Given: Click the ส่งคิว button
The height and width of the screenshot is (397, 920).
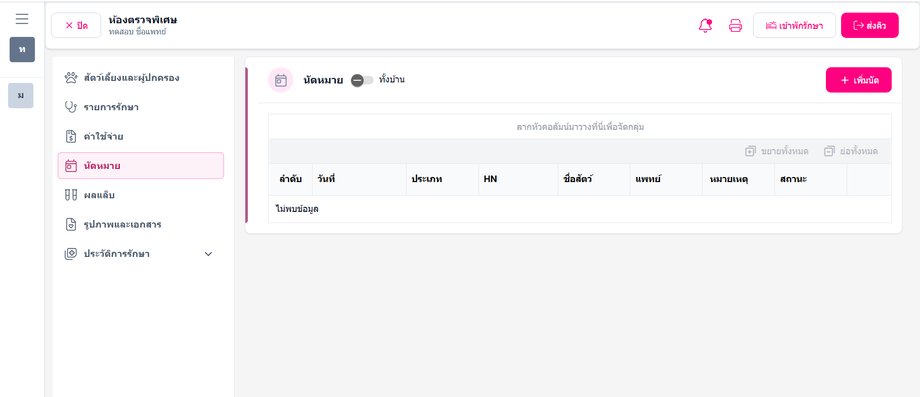Looking at the screenshot, I should pos(870,25).
